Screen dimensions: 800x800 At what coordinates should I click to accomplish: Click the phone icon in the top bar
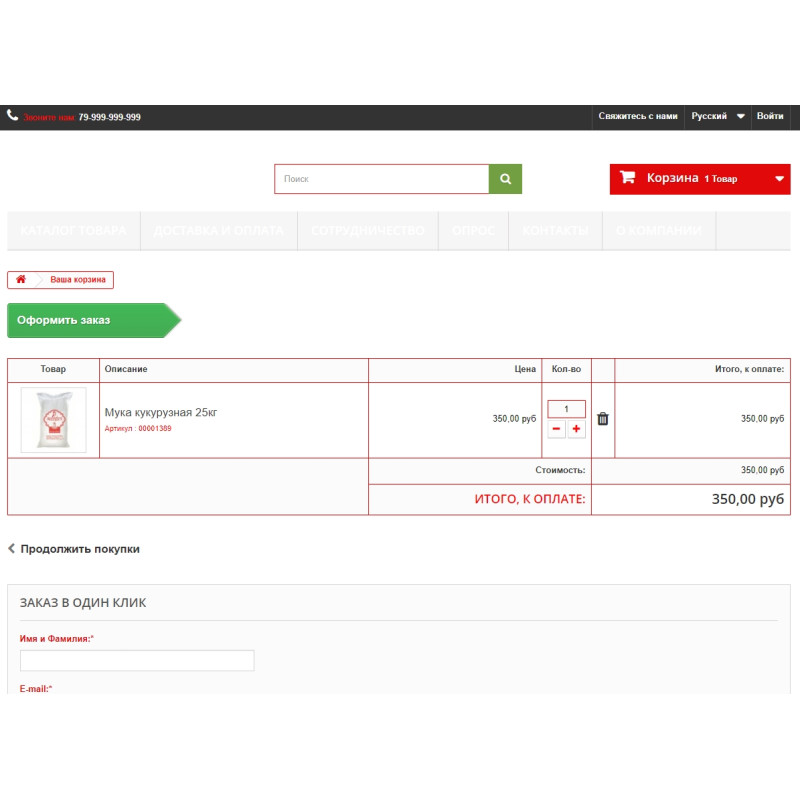click(x=11, y=116)
